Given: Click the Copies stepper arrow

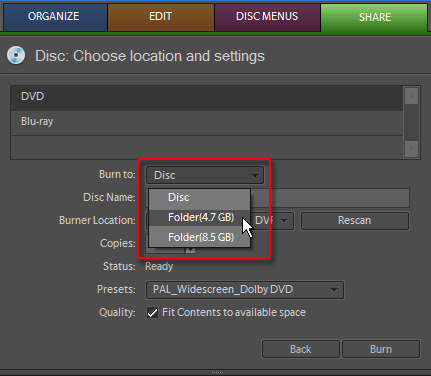Looking at the screenshot, I should [x=190, y=249].
